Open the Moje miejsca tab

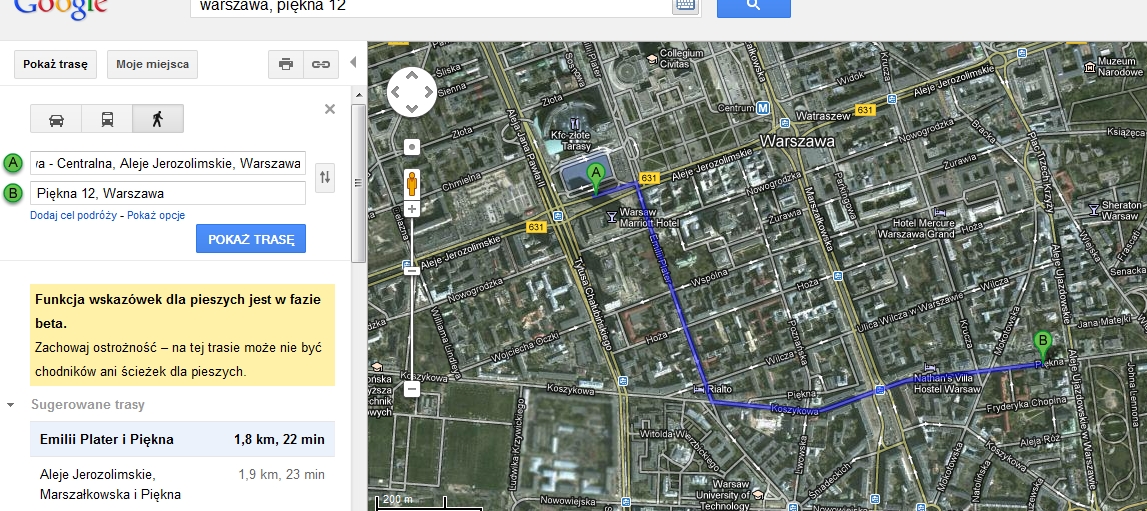coord(152,64)
